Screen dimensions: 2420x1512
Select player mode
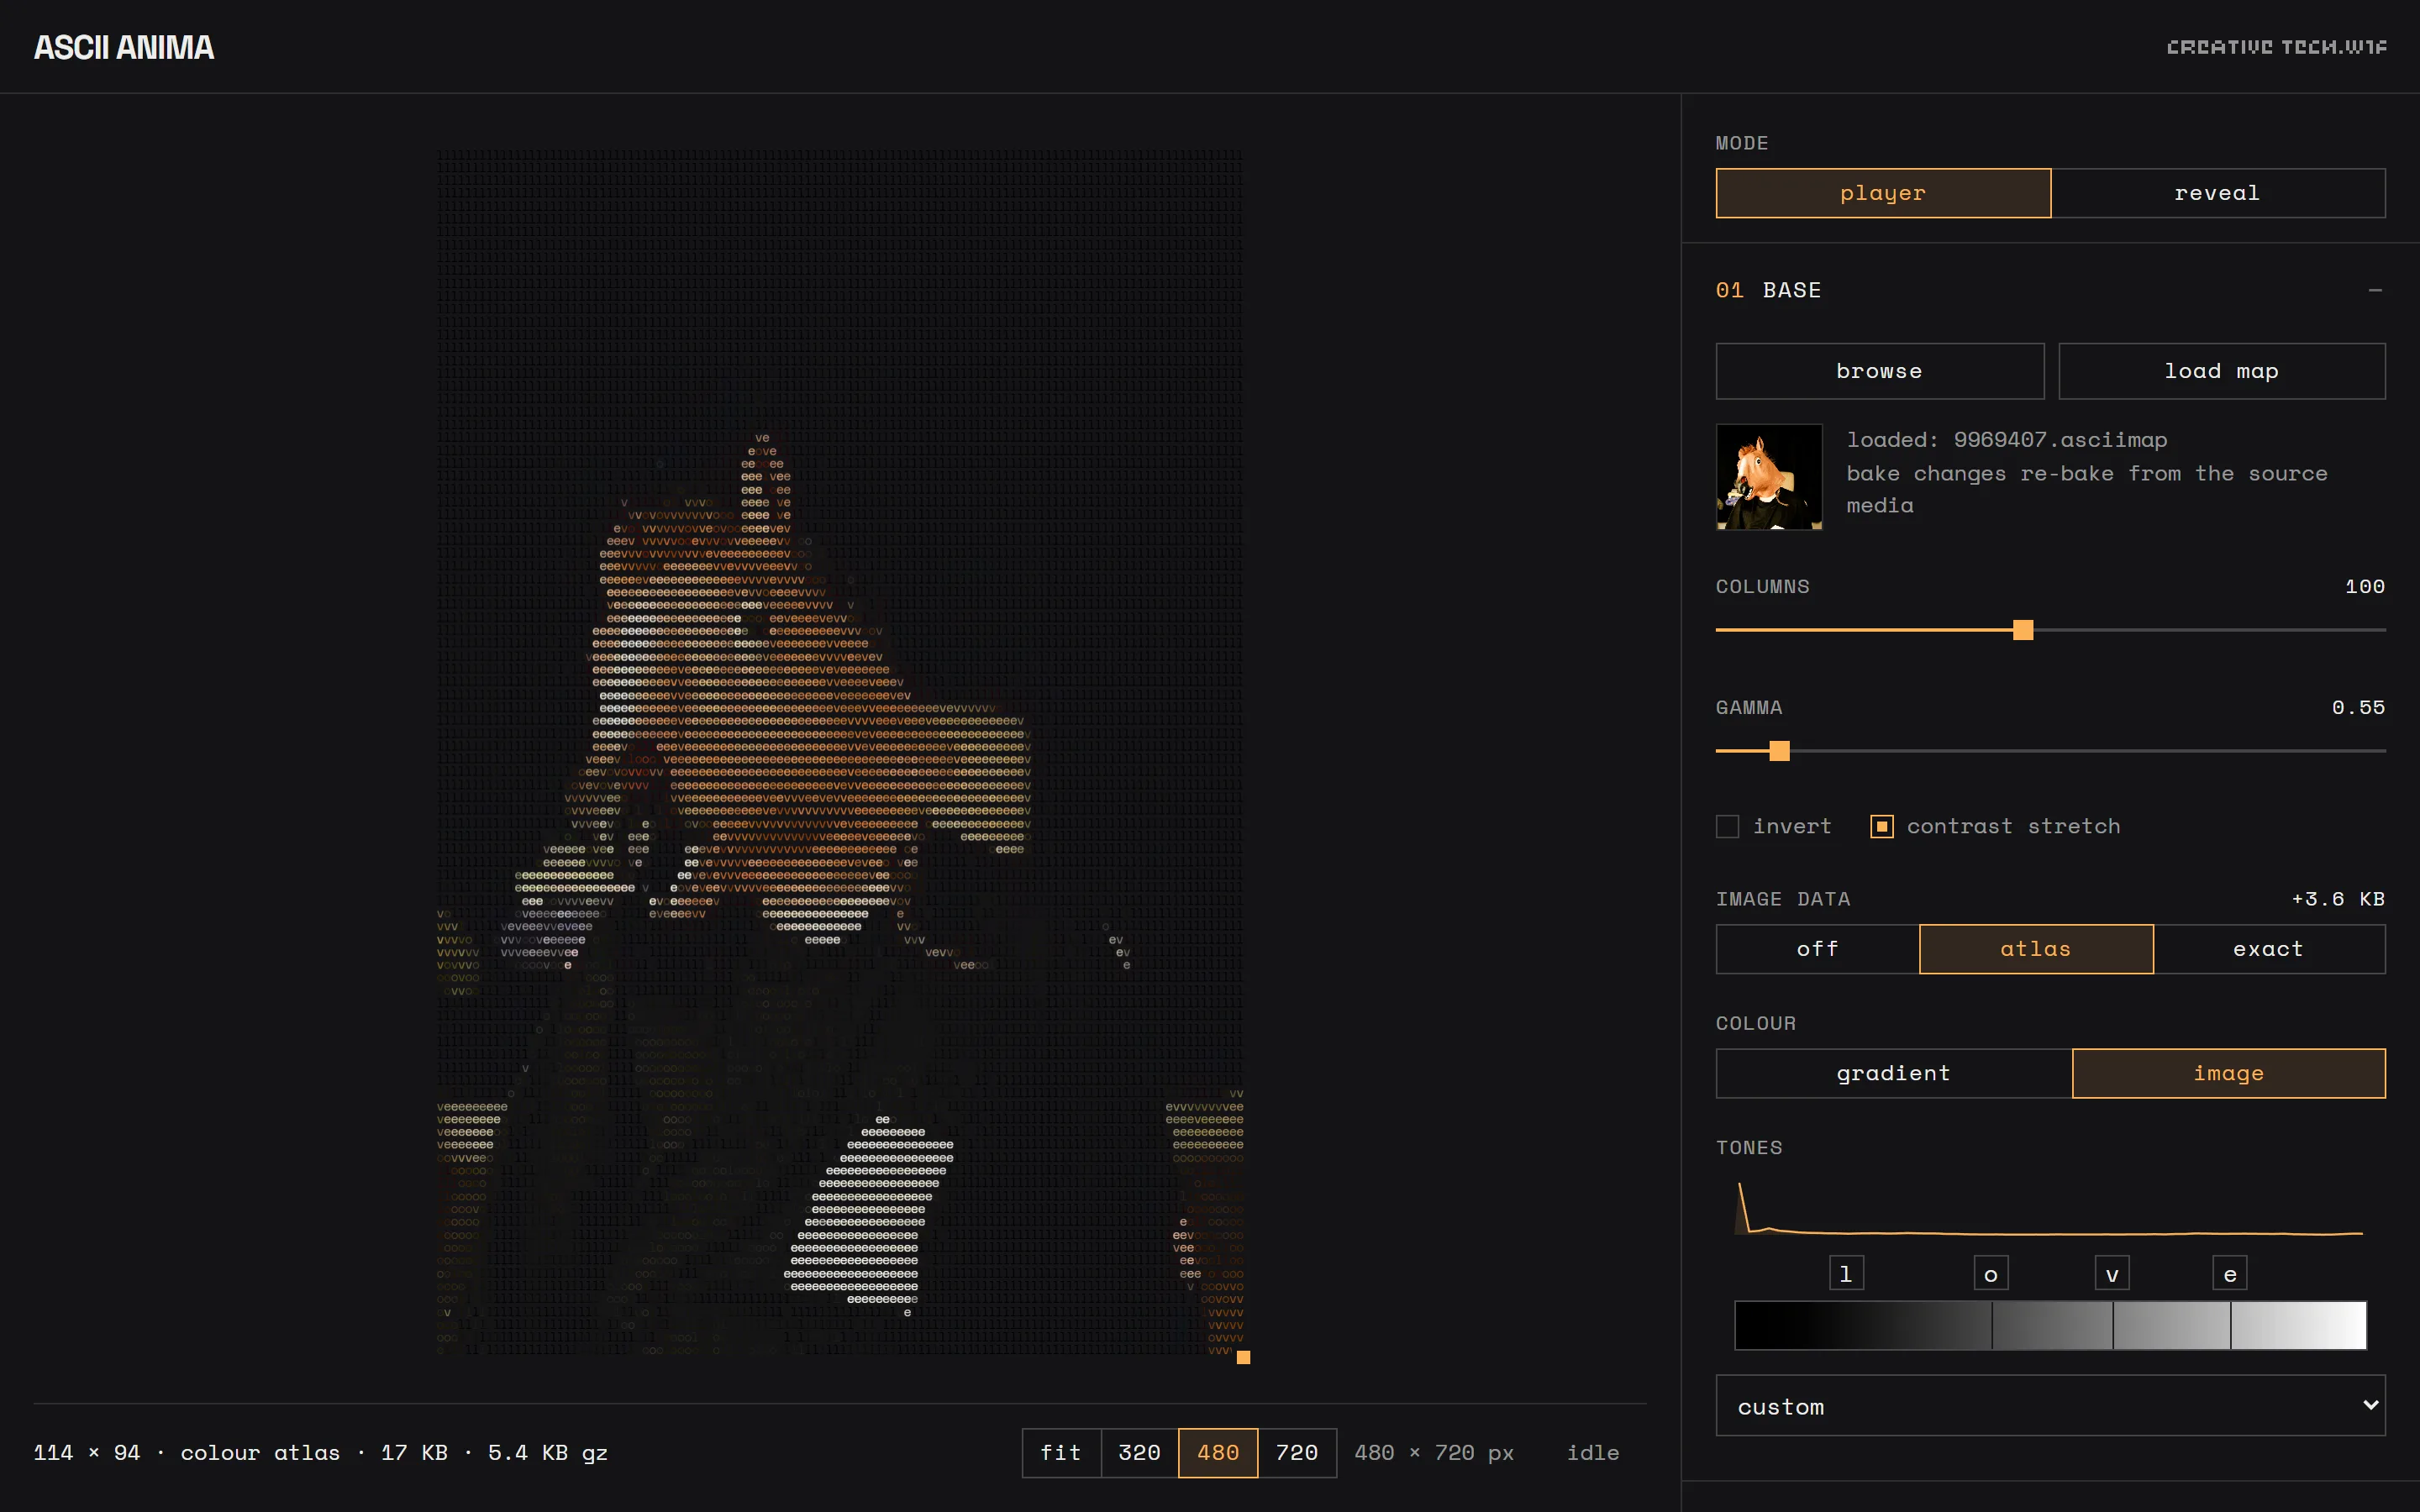[1883, 193]
